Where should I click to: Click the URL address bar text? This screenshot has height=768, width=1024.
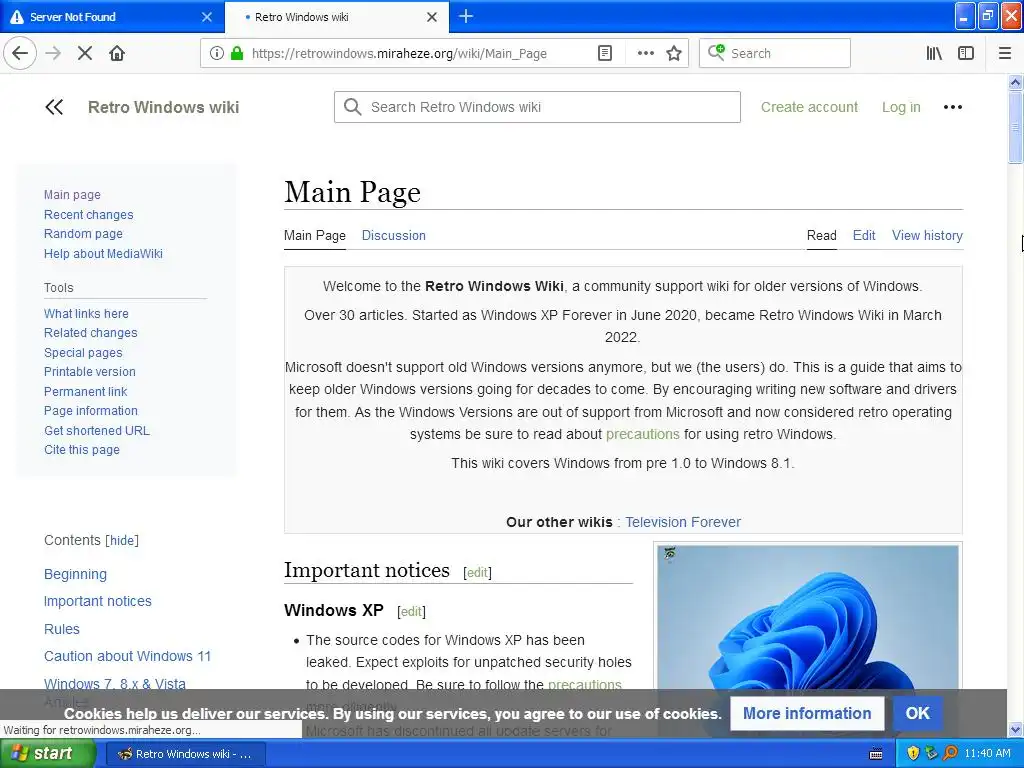tap(399, 54)
